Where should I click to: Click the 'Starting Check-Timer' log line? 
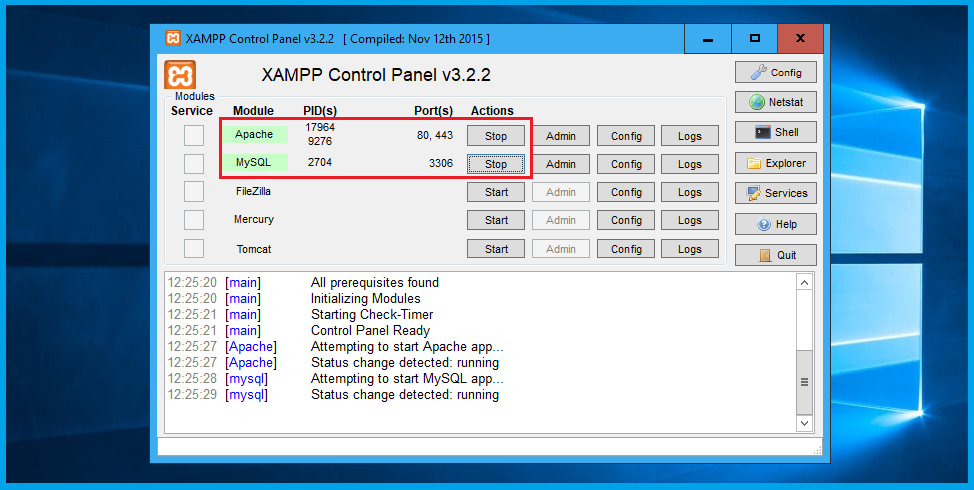click(371, 314)
